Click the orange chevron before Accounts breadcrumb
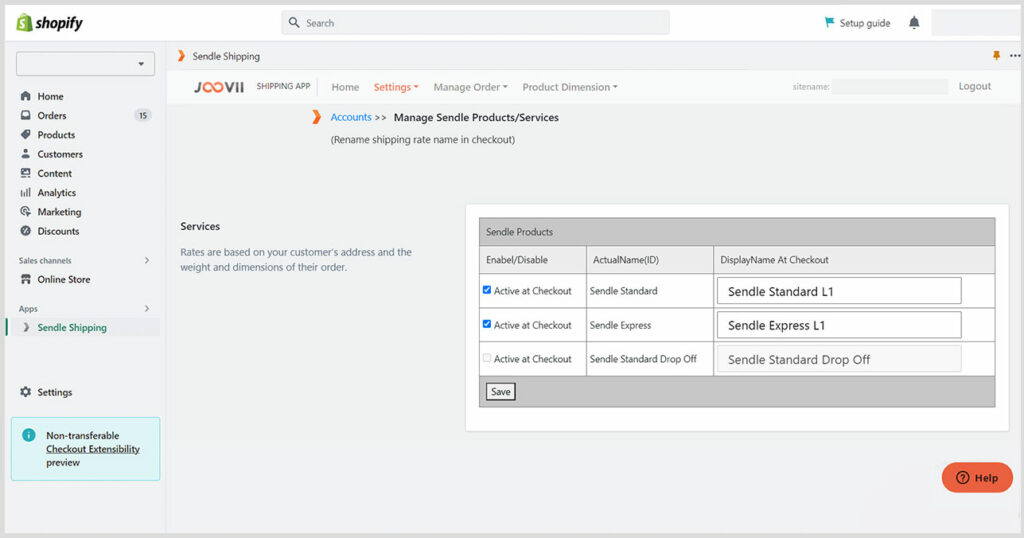Image resolution: width=1024 pixels, height=538 pixels. [316, 117]
